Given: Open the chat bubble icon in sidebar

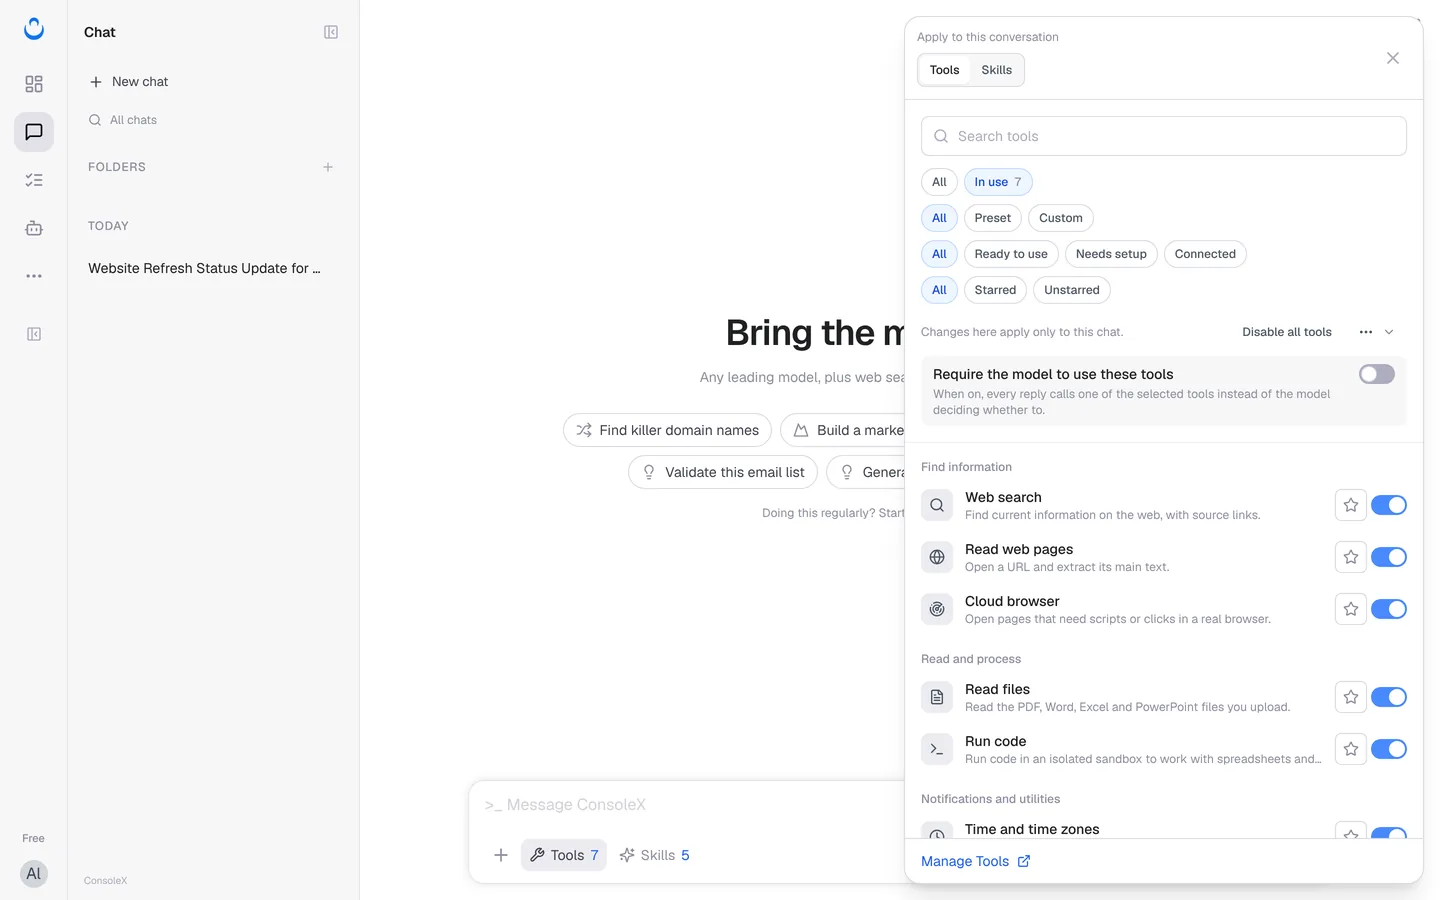Looking at the screenshot, I should [x=34, y=132].
